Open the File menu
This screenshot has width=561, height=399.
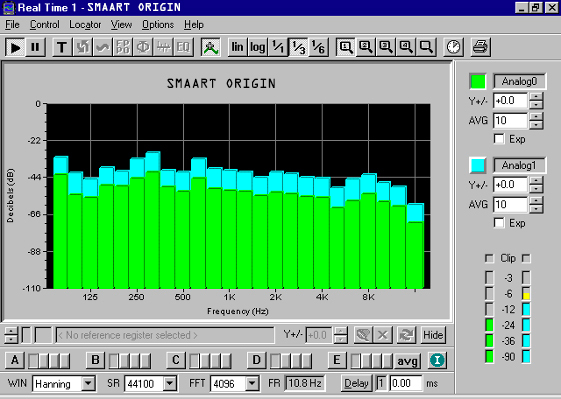pyautogui.click(x=12, y=25)
